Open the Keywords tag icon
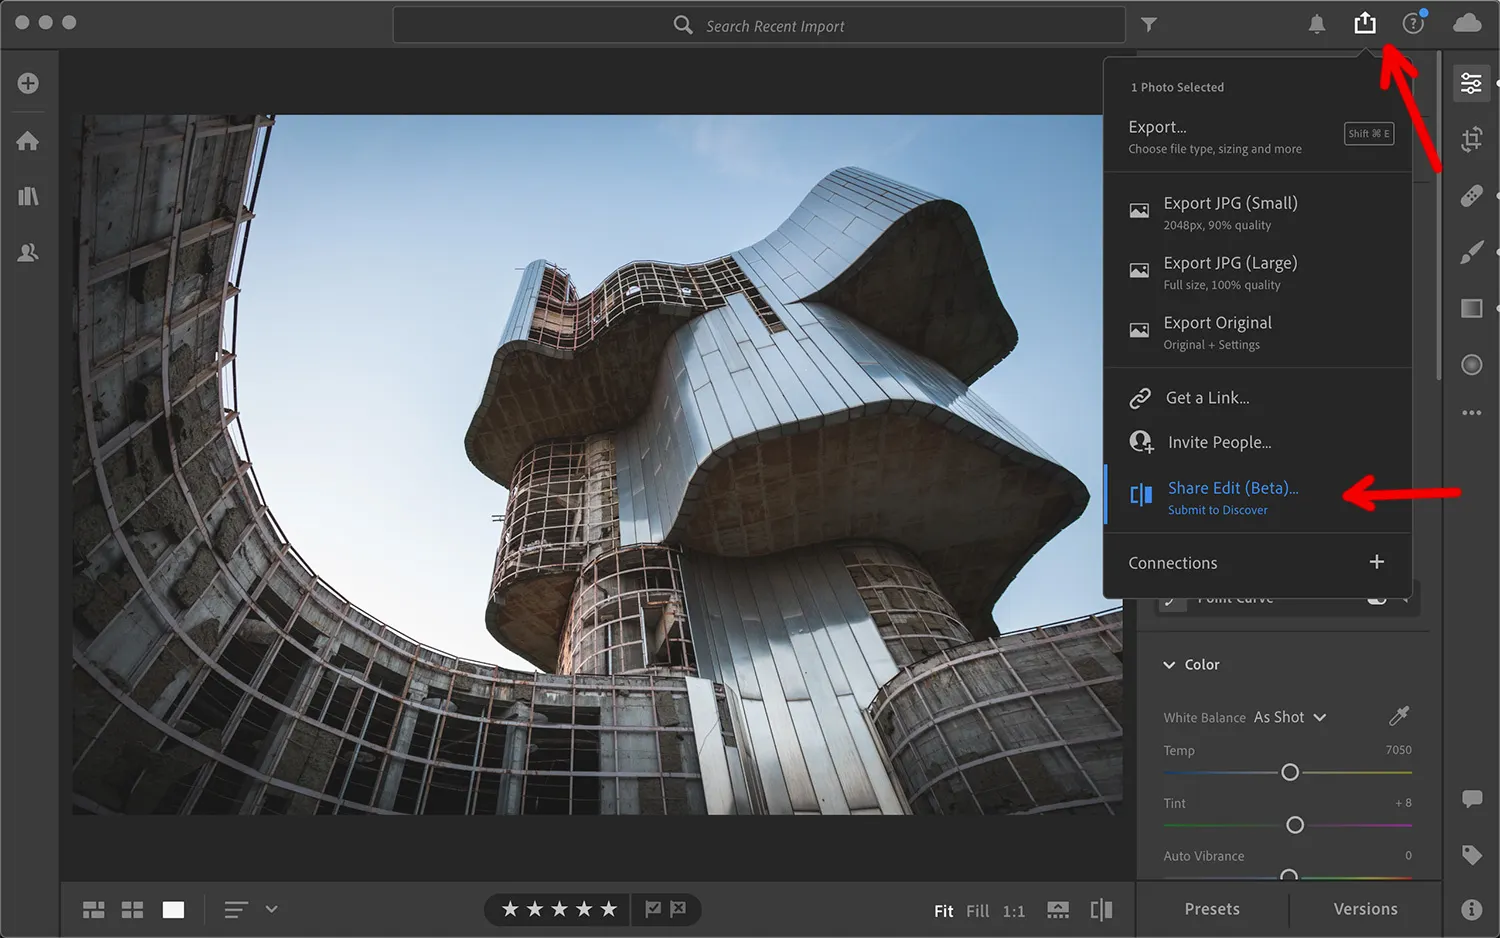 1471,855
